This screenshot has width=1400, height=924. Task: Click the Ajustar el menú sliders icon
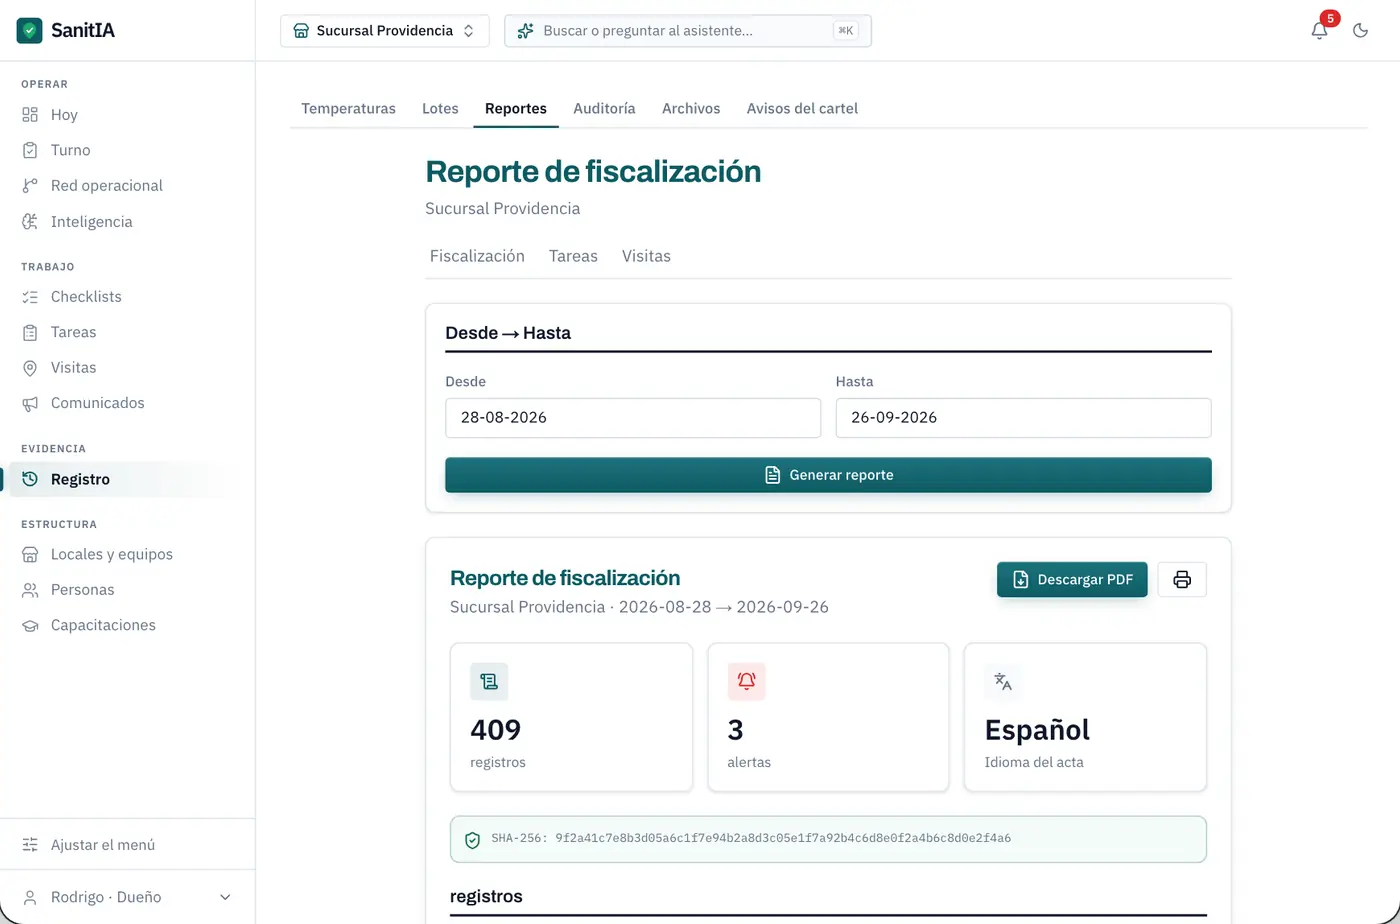coord(30,845)
